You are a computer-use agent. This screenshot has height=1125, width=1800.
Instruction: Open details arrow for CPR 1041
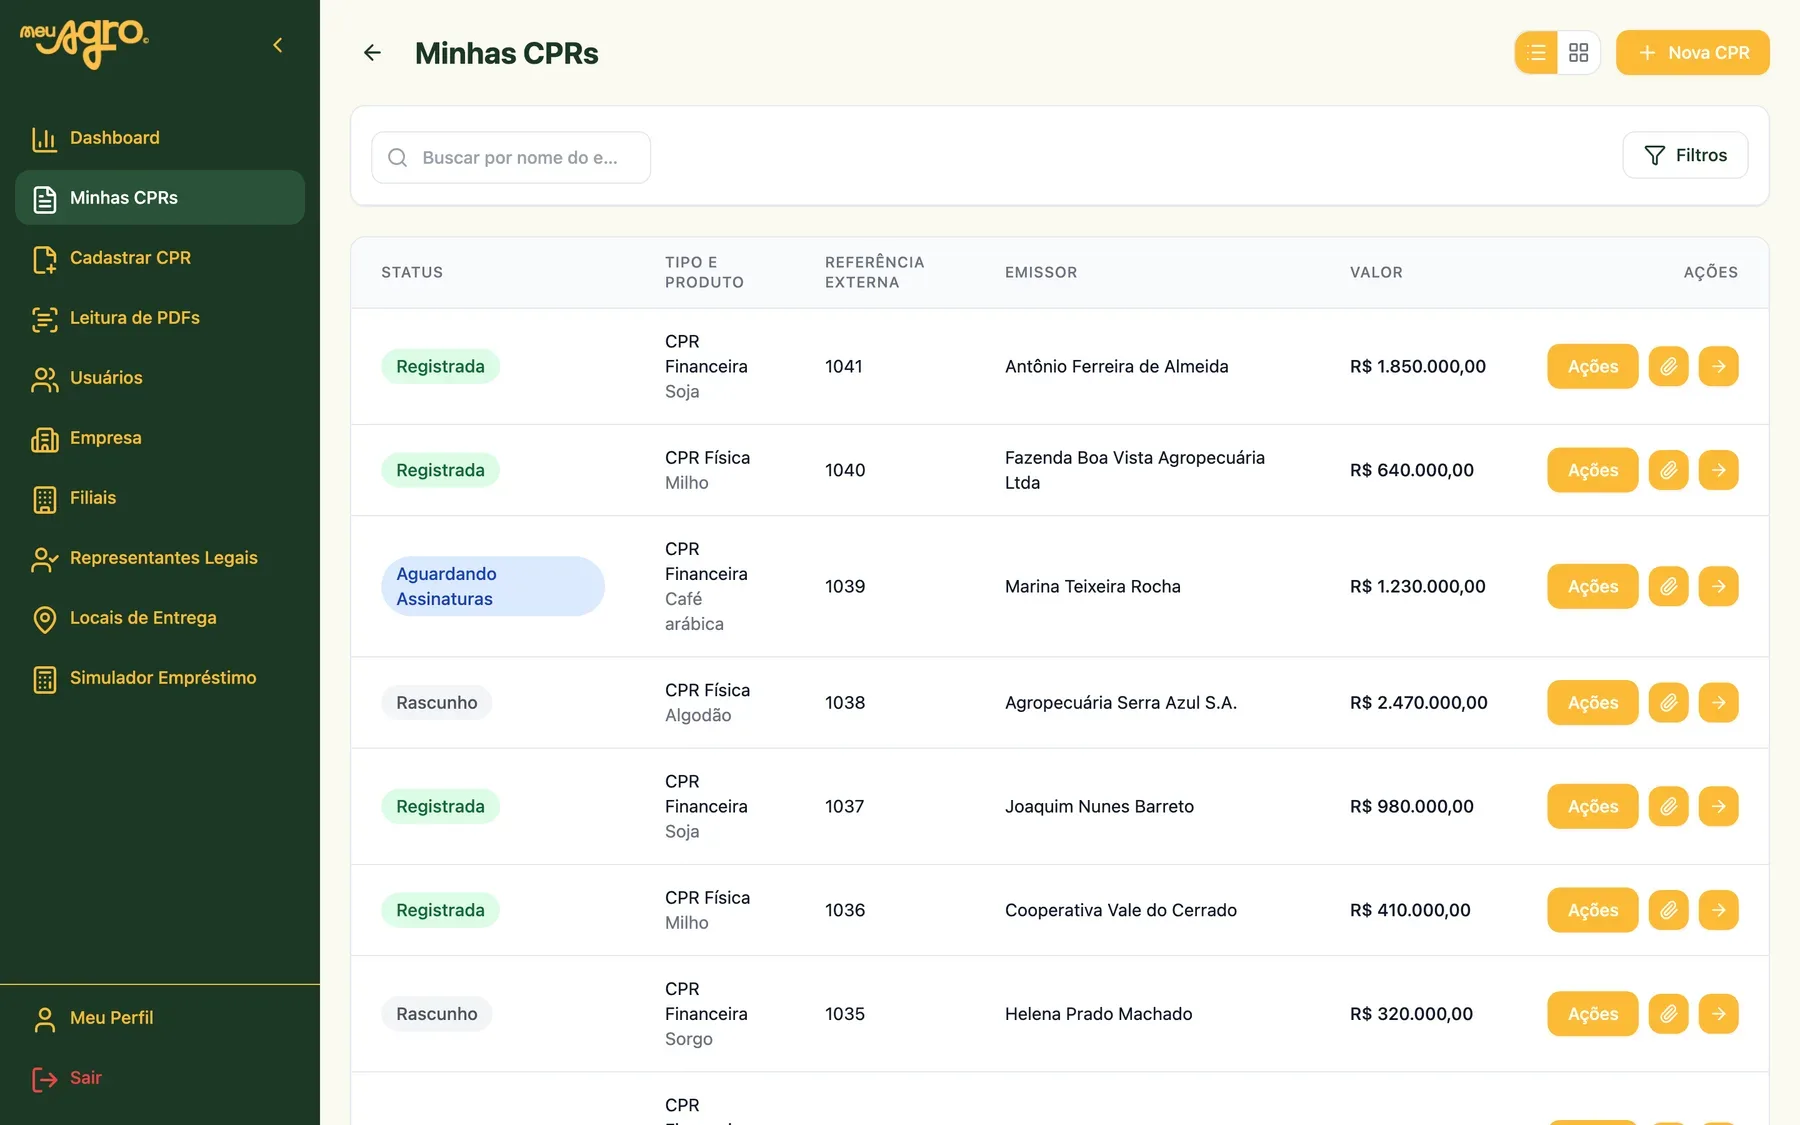(x=1719, y=366)
